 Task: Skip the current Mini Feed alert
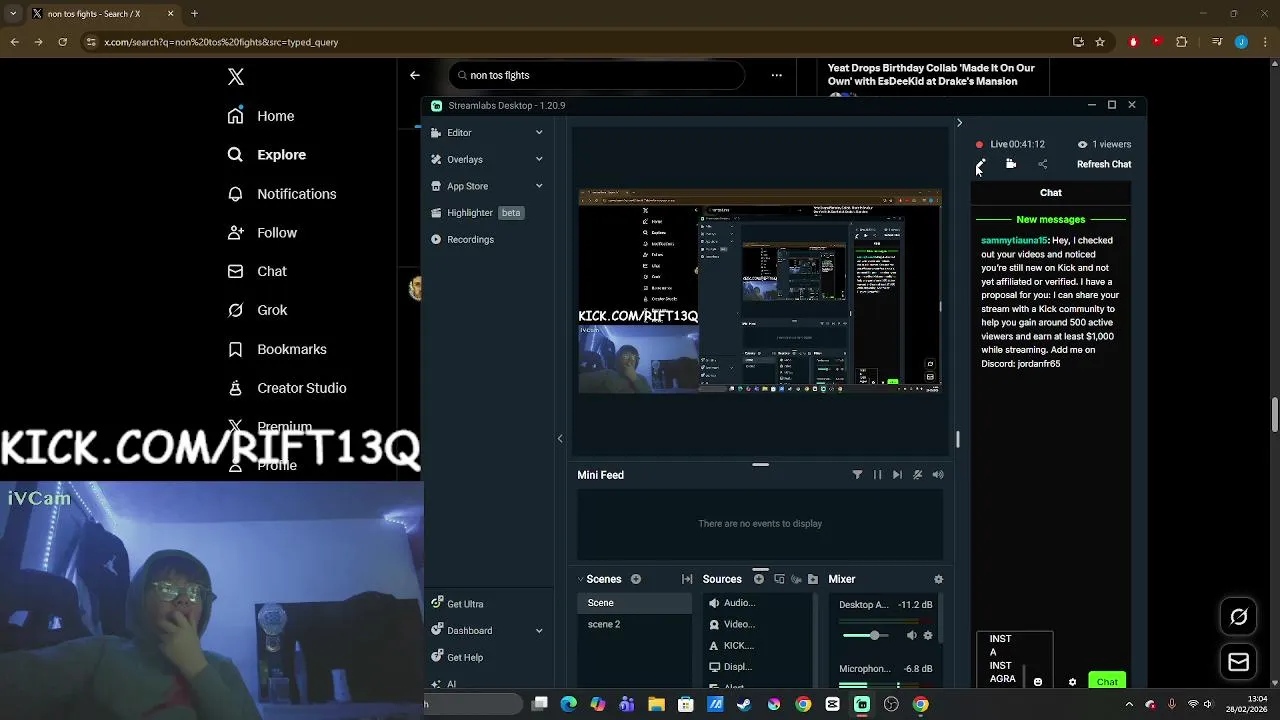tap(897, 475)
